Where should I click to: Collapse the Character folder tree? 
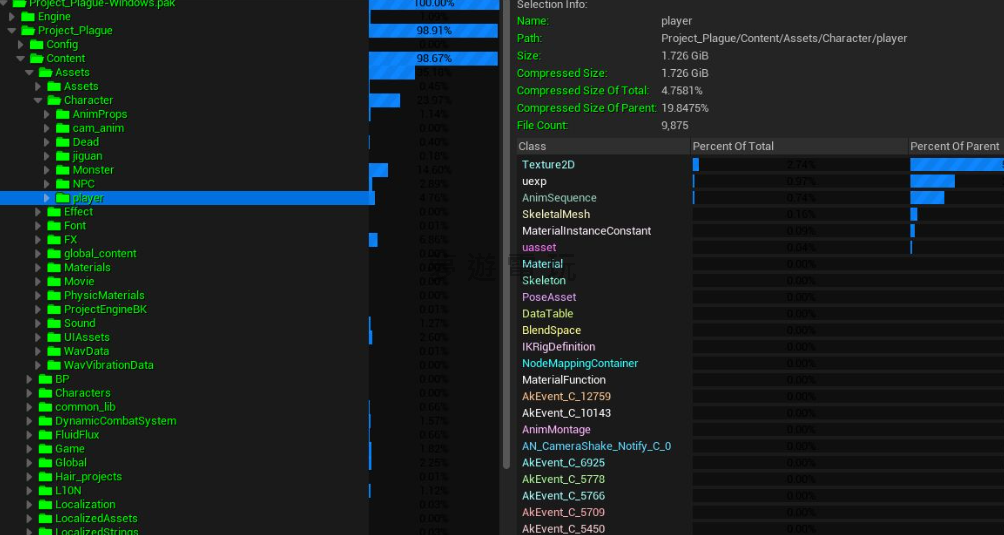38,100
